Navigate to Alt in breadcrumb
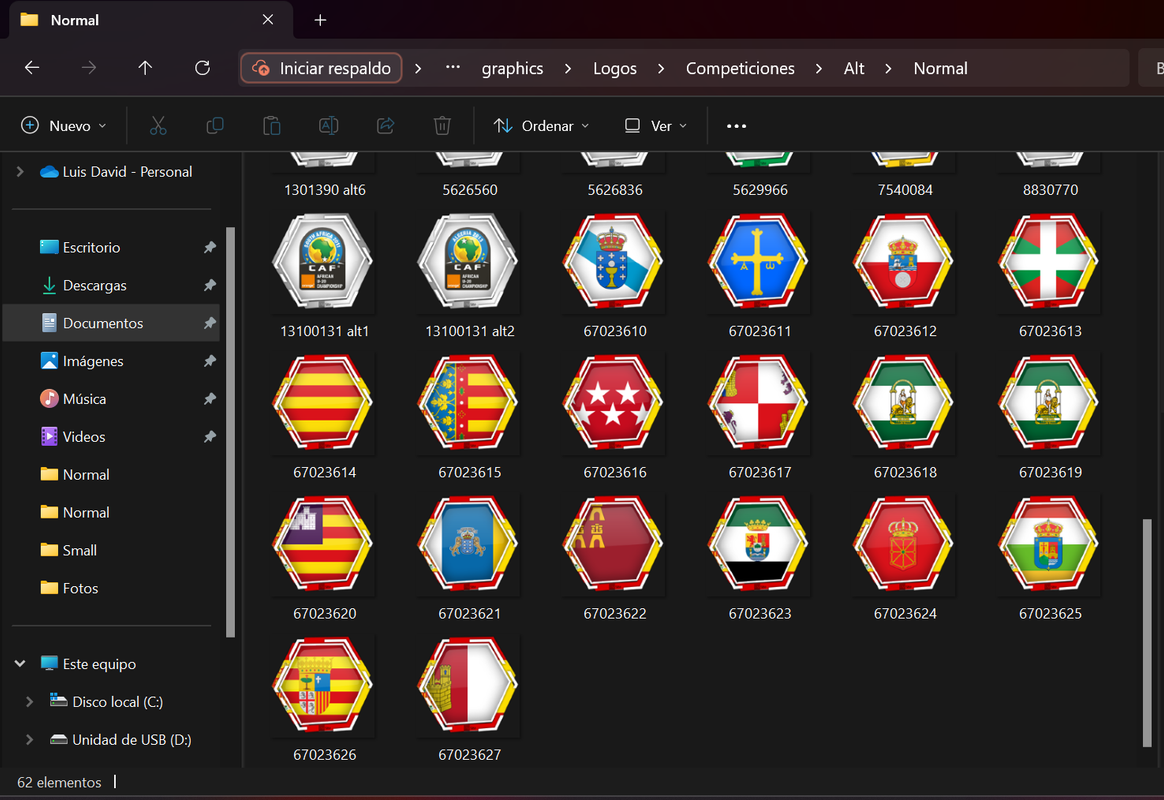The width and height of the screenshot is (1164, 800). coord(854,68)
